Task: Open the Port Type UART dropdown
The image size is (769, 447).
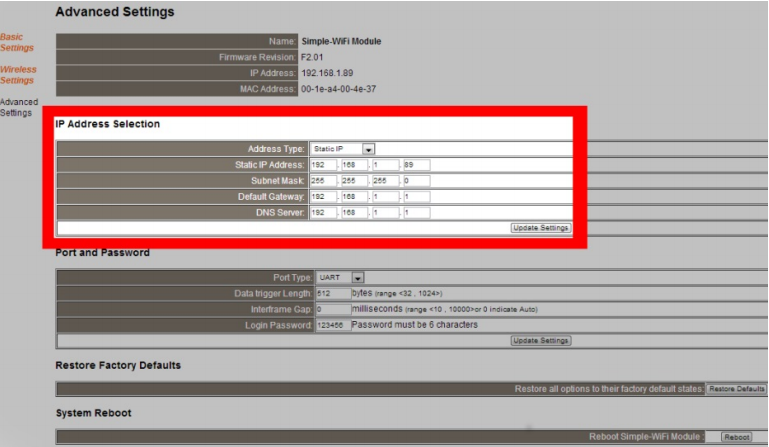Action: [340, 277]
